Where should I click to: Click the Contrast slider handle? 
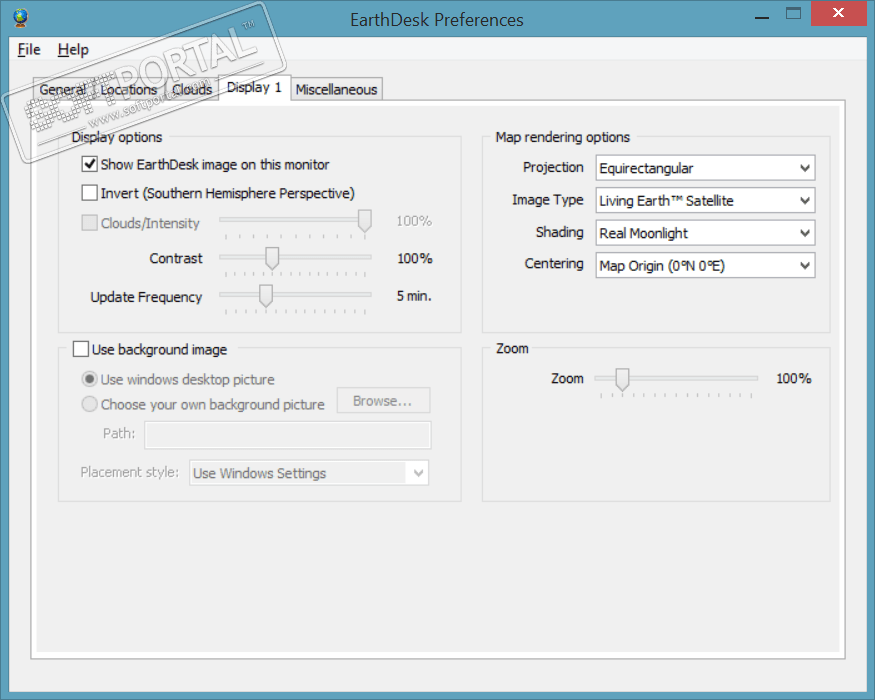(x=271, y=259)
